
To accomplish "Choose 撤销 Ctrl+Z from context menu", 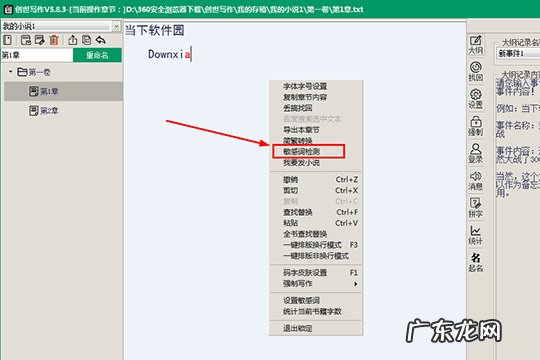I will tap(316, 179).
